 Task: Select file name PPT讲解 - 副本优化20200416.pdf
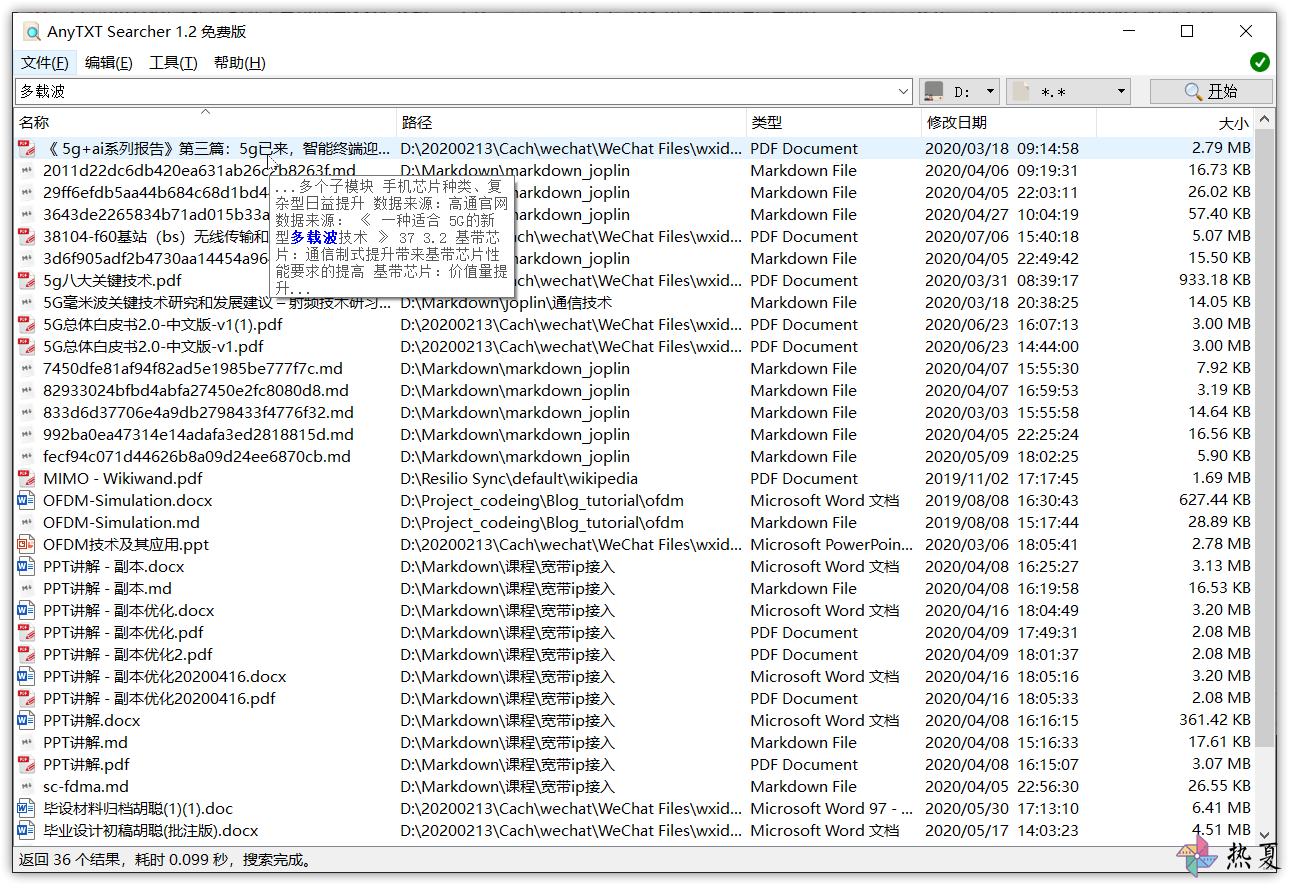(x=159, y=699)
